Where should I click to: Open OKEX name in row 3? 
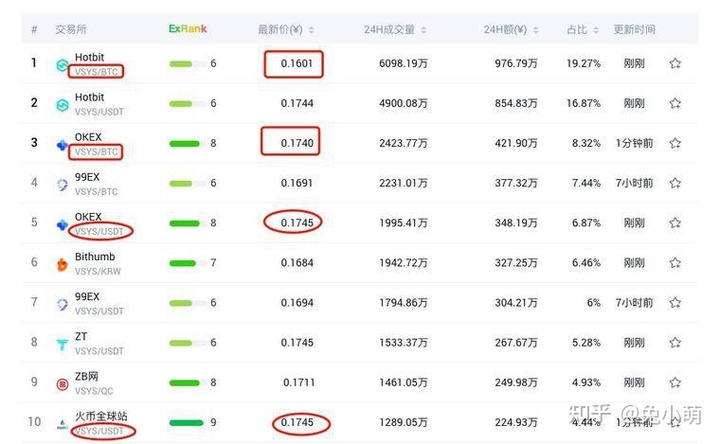pos(88,137)
